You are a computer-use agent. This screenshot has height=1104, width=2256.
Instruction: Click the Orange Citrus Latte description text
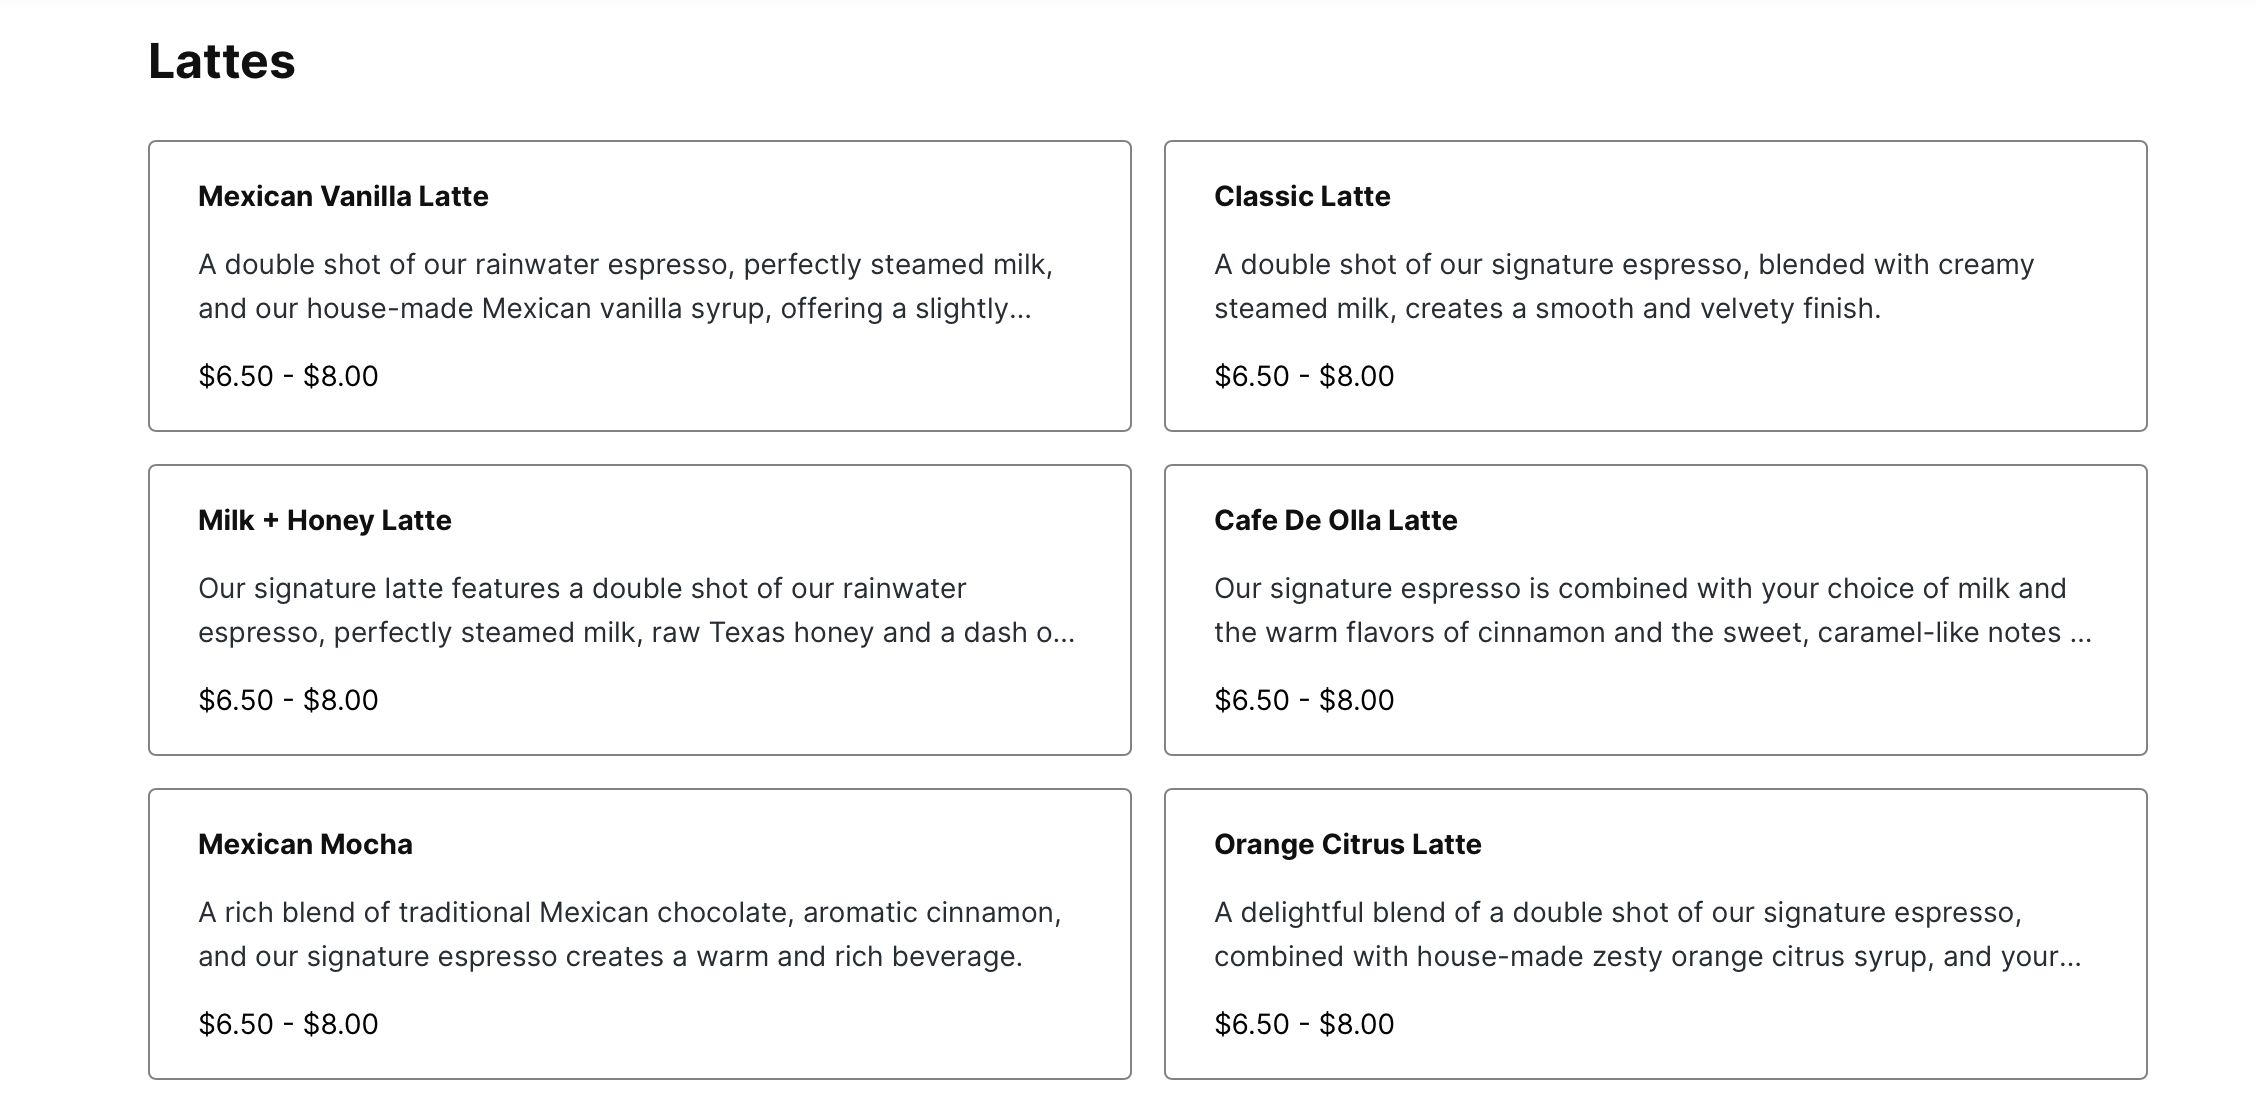coord(1648,934)
